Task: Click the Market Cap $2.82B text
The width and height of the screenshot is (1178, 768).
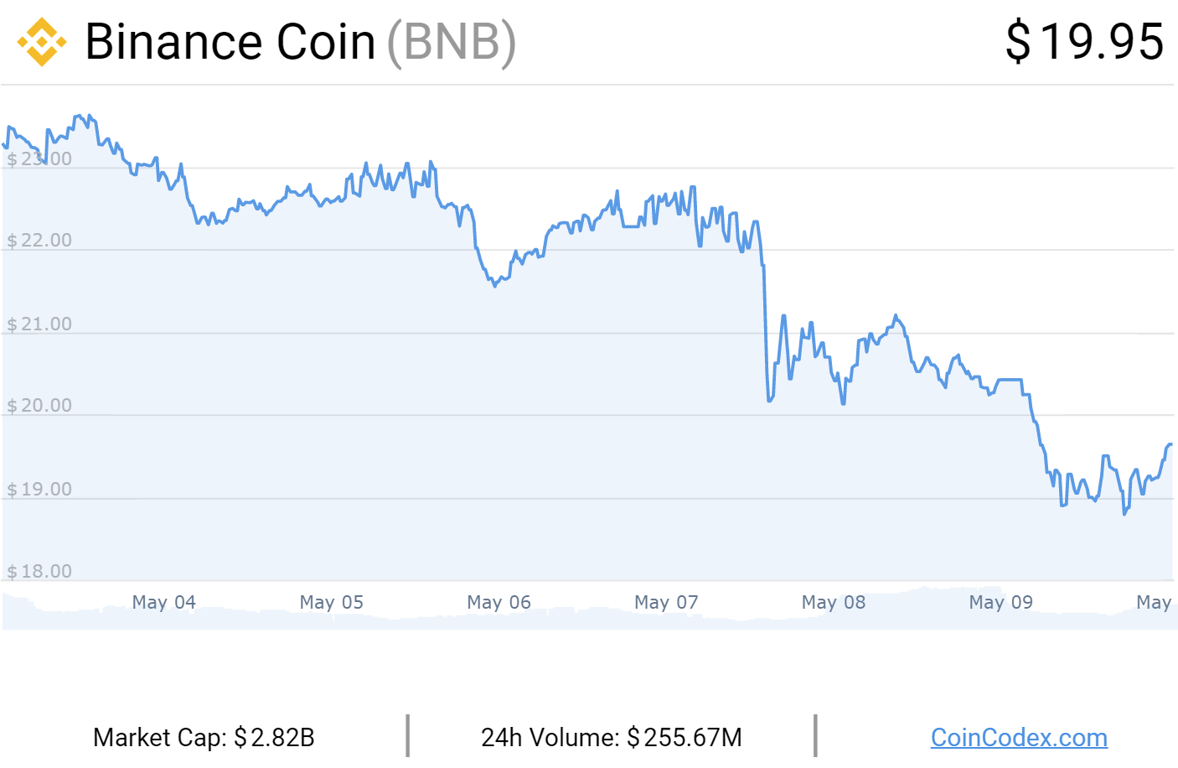Action: click(x=204, y=738)
